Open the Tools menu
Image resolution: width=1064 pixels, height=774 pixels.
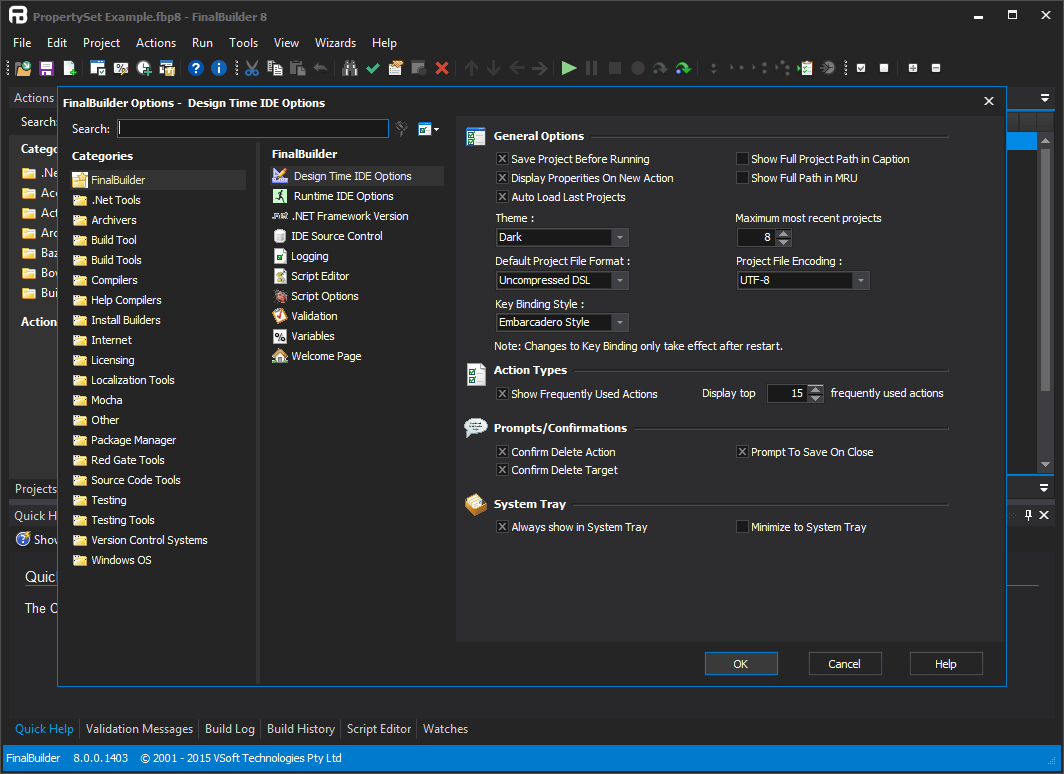click(x=243, y=43)
